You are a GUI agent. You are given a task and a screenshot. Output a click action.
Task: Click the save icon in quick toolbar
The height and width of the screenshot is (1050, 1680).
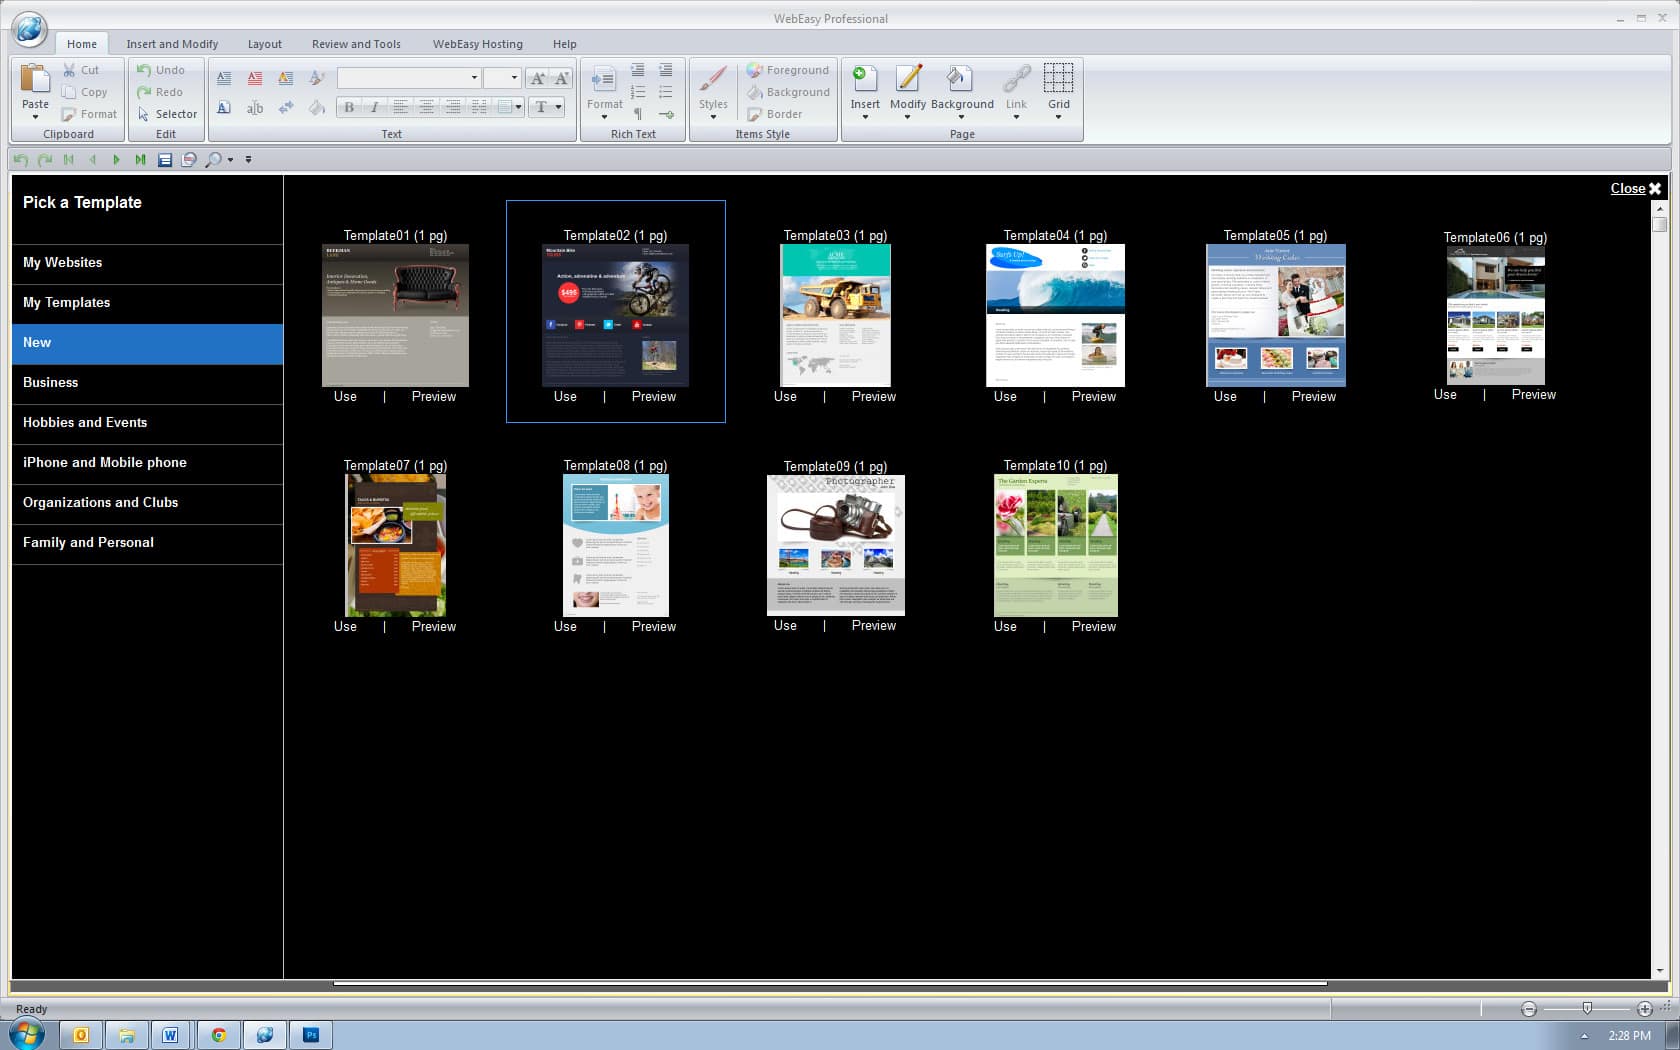(x=165, y=160)
